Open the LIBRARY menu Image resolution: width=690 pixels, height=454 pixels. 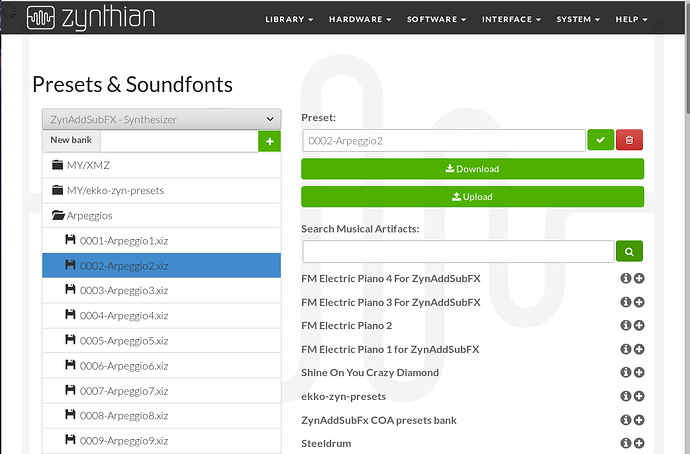tap(289, 19)
